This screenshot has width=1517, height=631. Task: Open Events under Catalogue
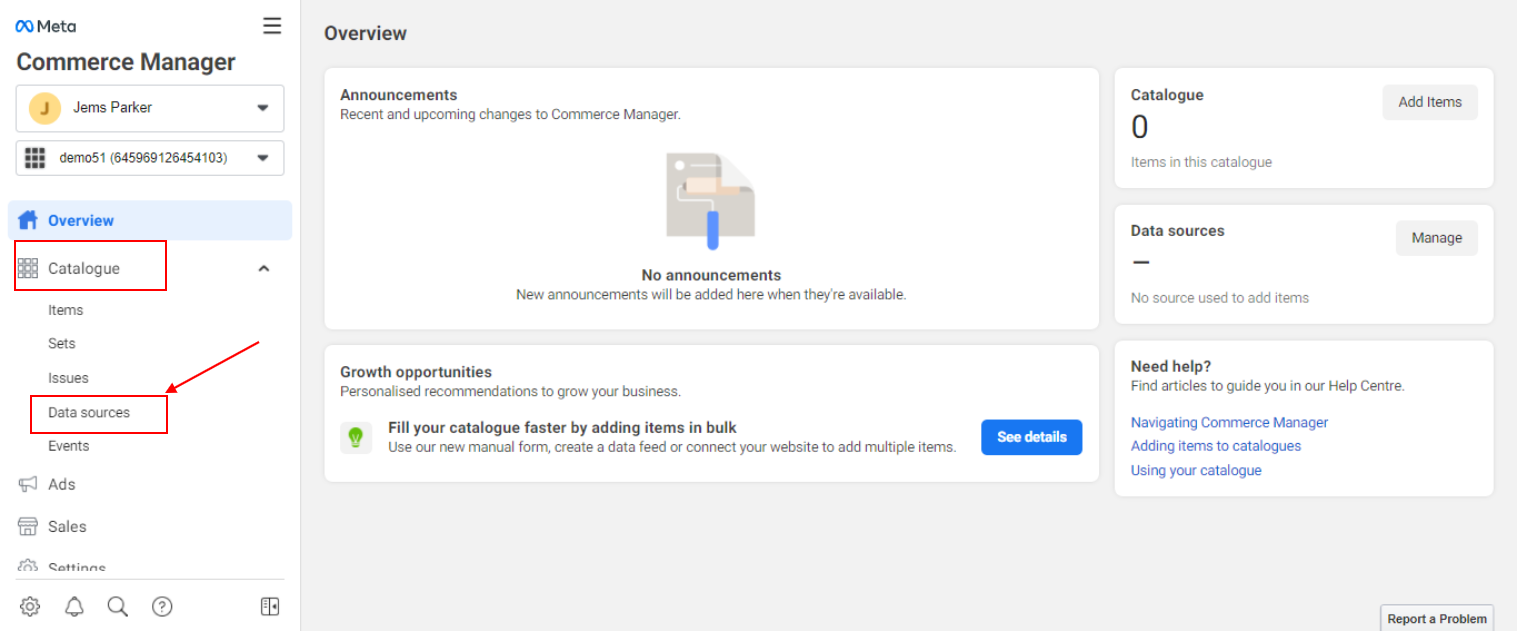[69, 446]
